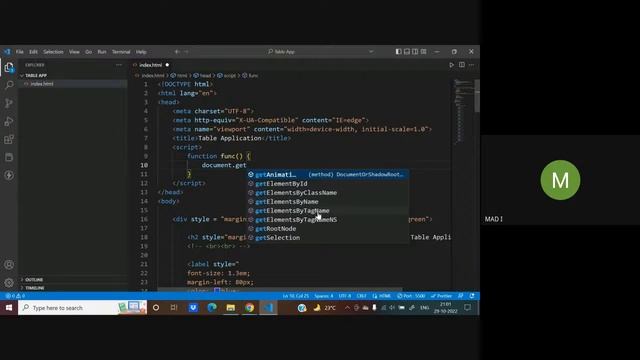Screen dimensions: 640x360
Task: Go back using the title bar arrow
Action: pyautogui.click(x=177, y=52)
